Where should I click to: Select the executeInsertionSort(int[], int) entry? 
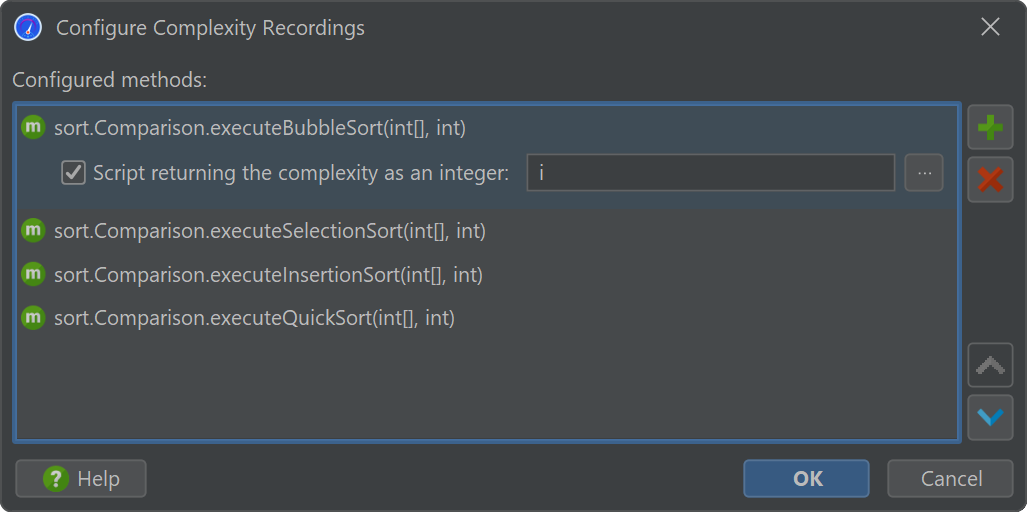pos(487,274)
